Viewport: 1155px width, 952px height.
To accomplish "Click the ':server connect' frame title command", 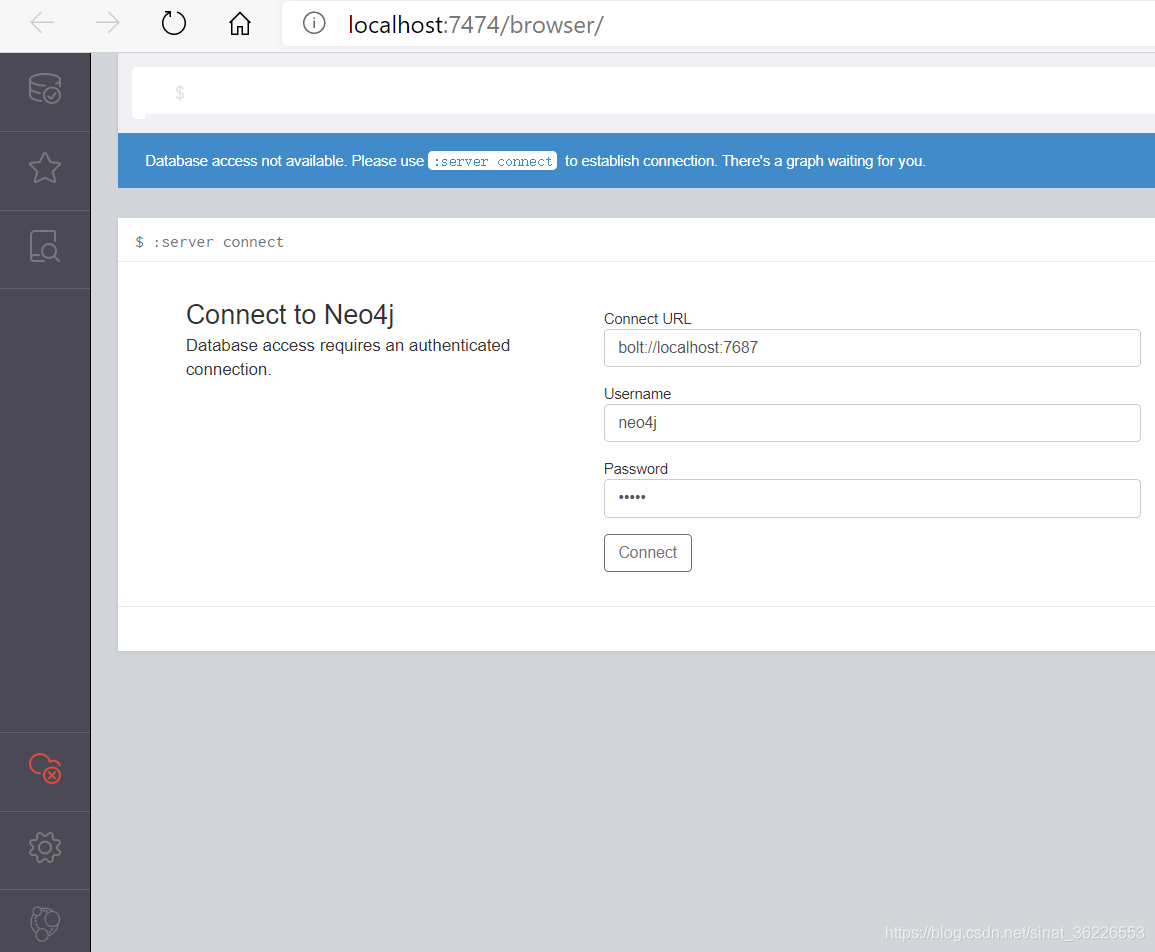I will tap(218, 242).
